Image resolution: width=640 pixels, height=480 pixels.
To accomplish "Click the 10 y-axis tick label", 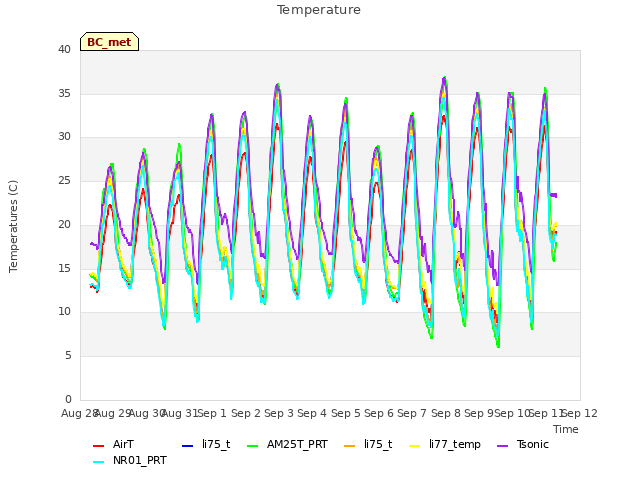I will pos(64,312).
